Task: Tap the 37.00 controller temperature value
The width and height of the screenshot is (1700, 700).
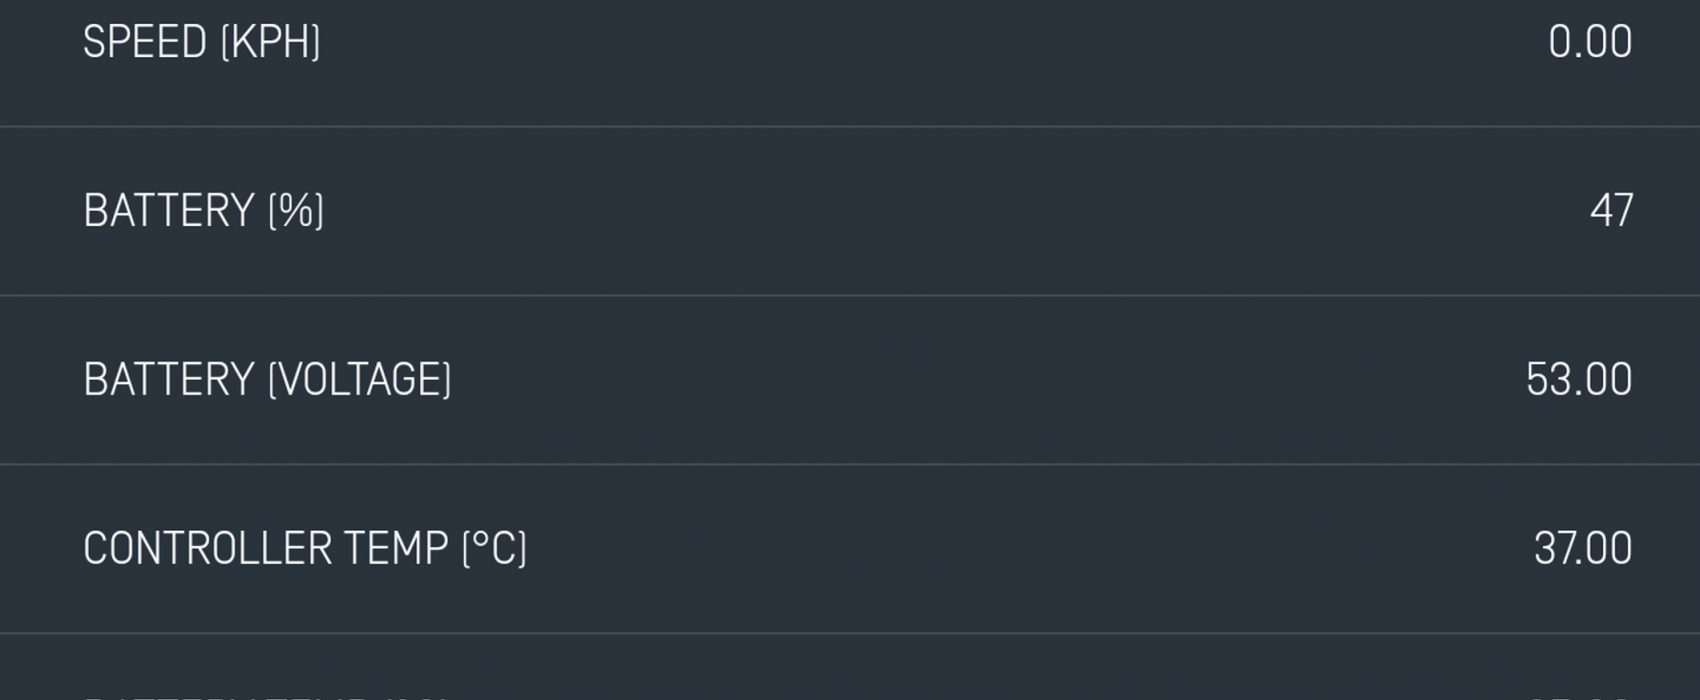Action: (1583, 549)
